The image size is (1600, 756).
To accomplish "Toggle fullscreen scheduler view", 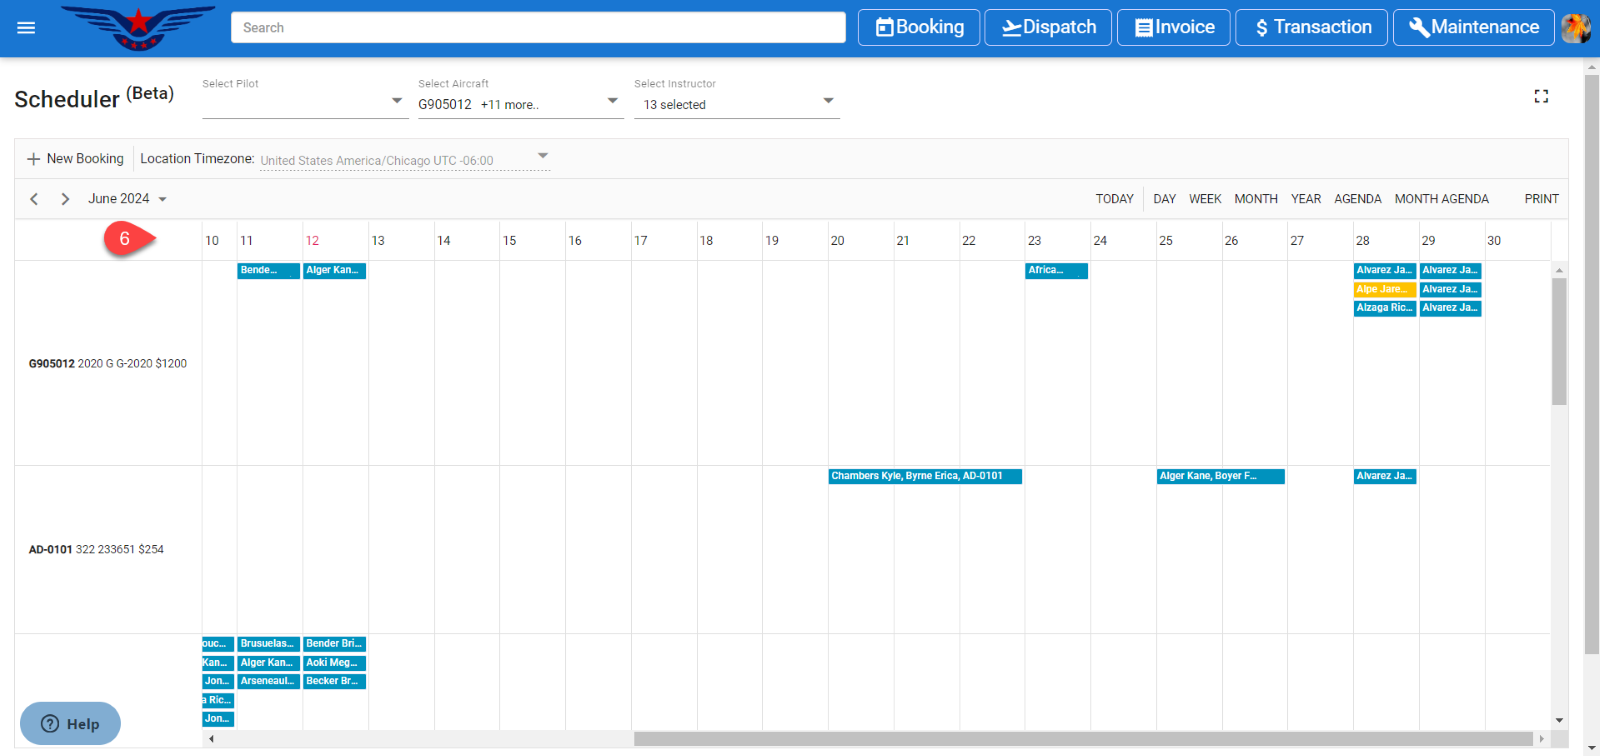I will (x=1541, y=96).
